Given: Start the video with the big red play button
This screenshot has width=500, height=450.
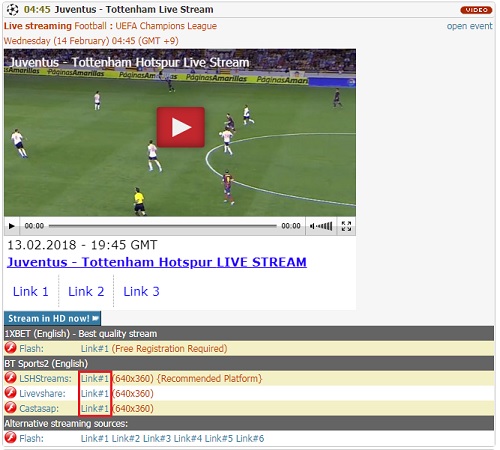Looking at the screenshot, I should [181, 127].
